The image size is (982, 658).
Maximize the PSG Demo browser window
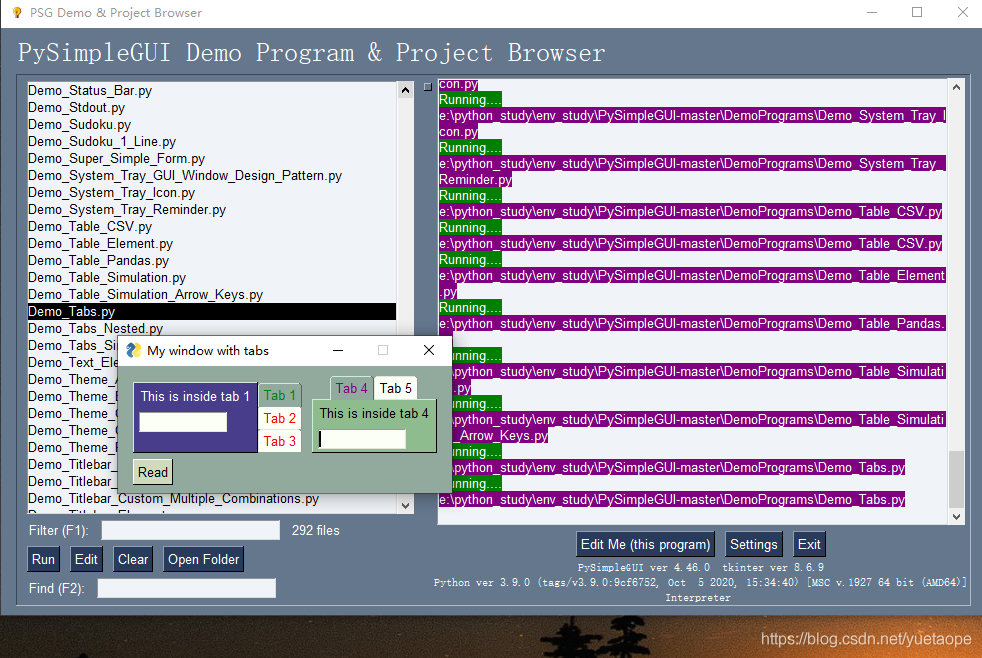917,13
